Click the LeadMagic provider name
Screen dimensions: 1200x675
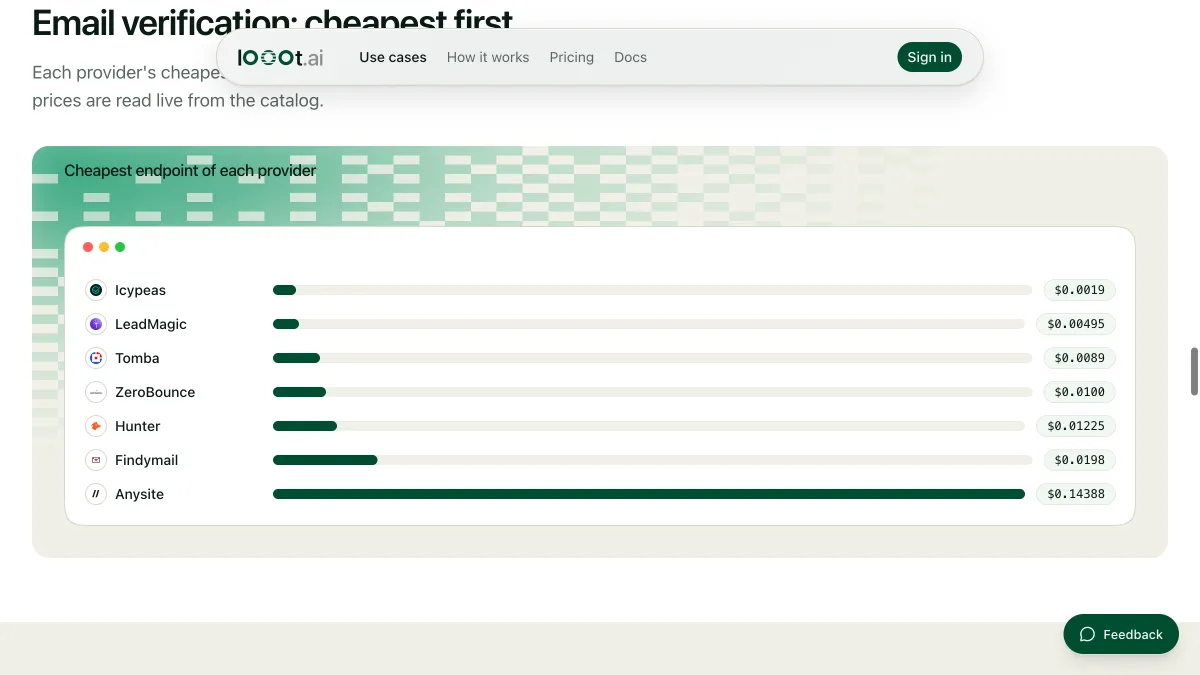pyautogui.click(x=151, y=324)
